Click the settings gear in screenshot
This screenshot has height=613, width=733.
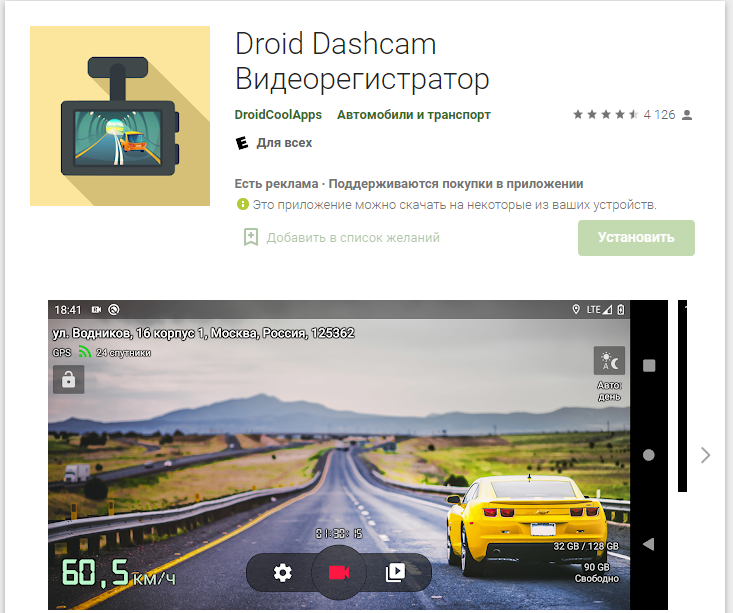[x=283, y=572]
